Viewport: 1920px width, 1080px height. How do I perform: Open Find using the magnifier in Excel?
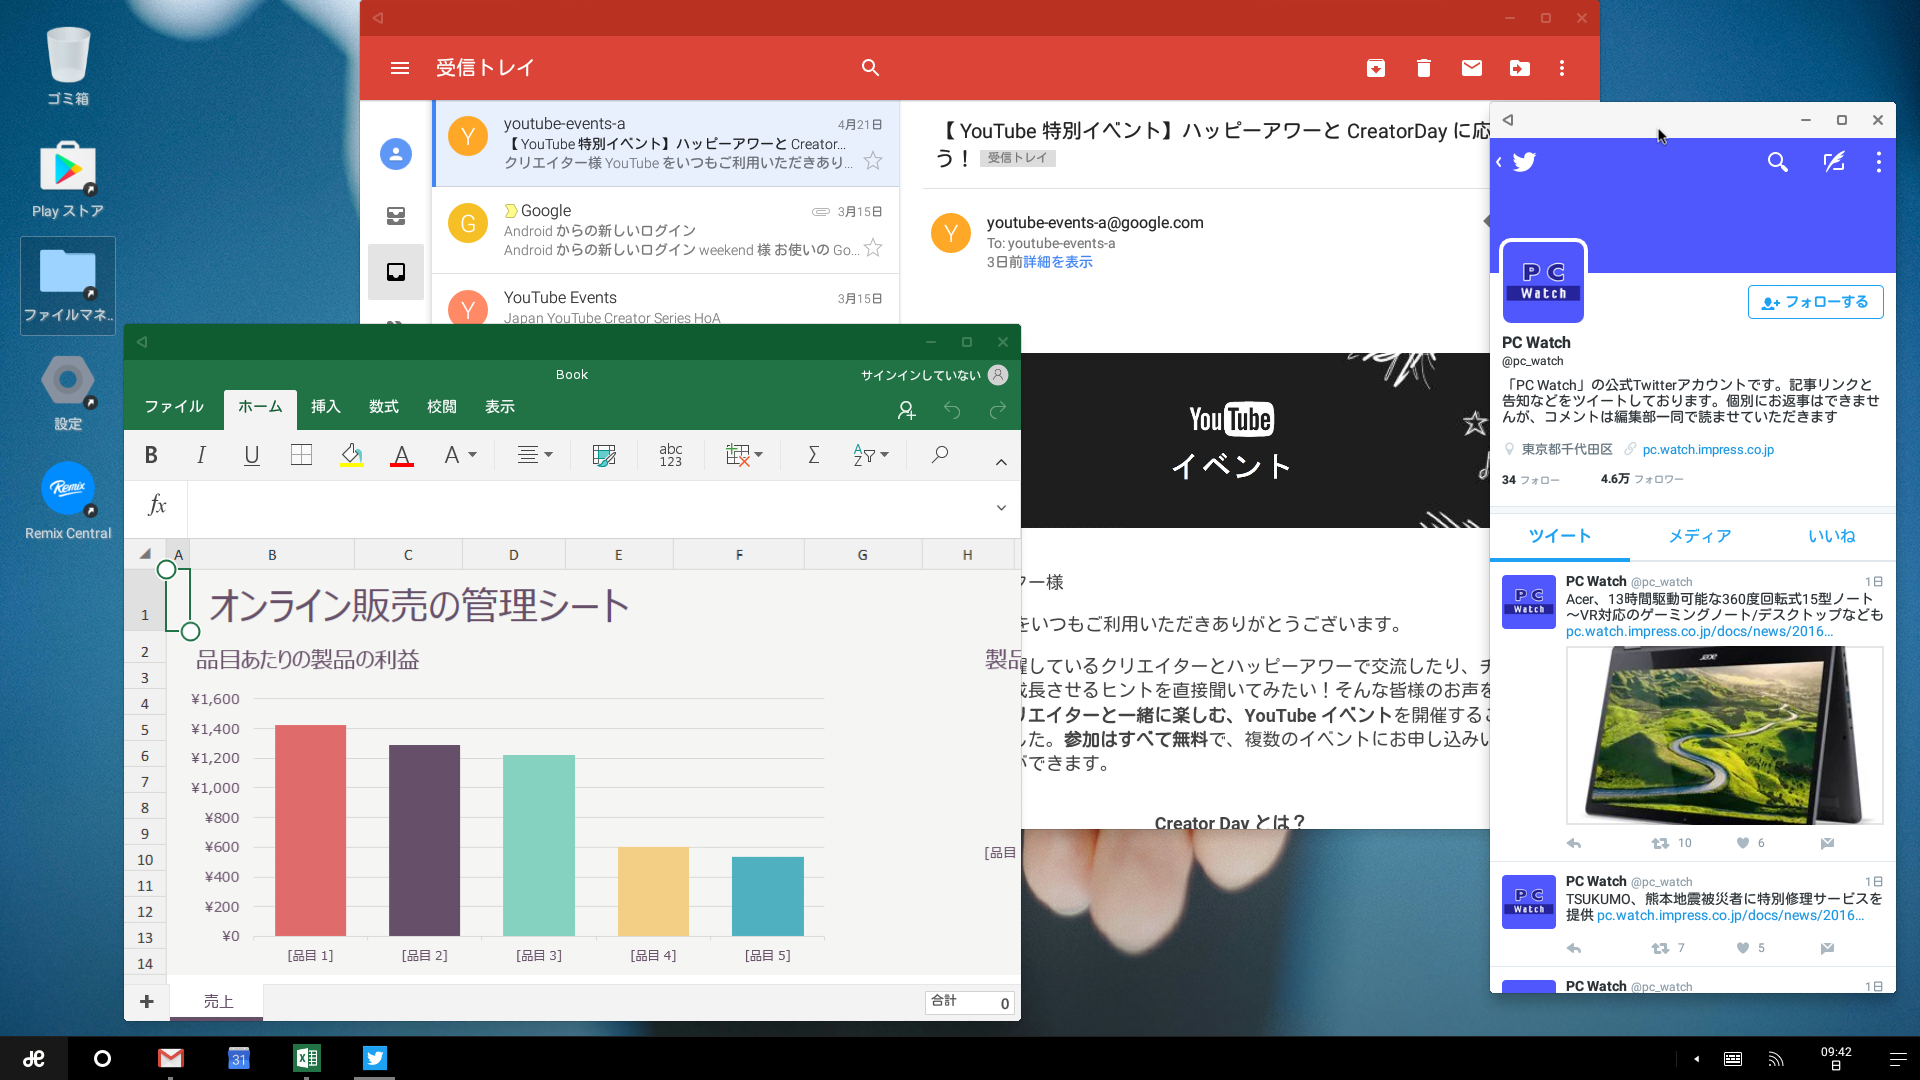pyautogui.click(x=939, y=455)
